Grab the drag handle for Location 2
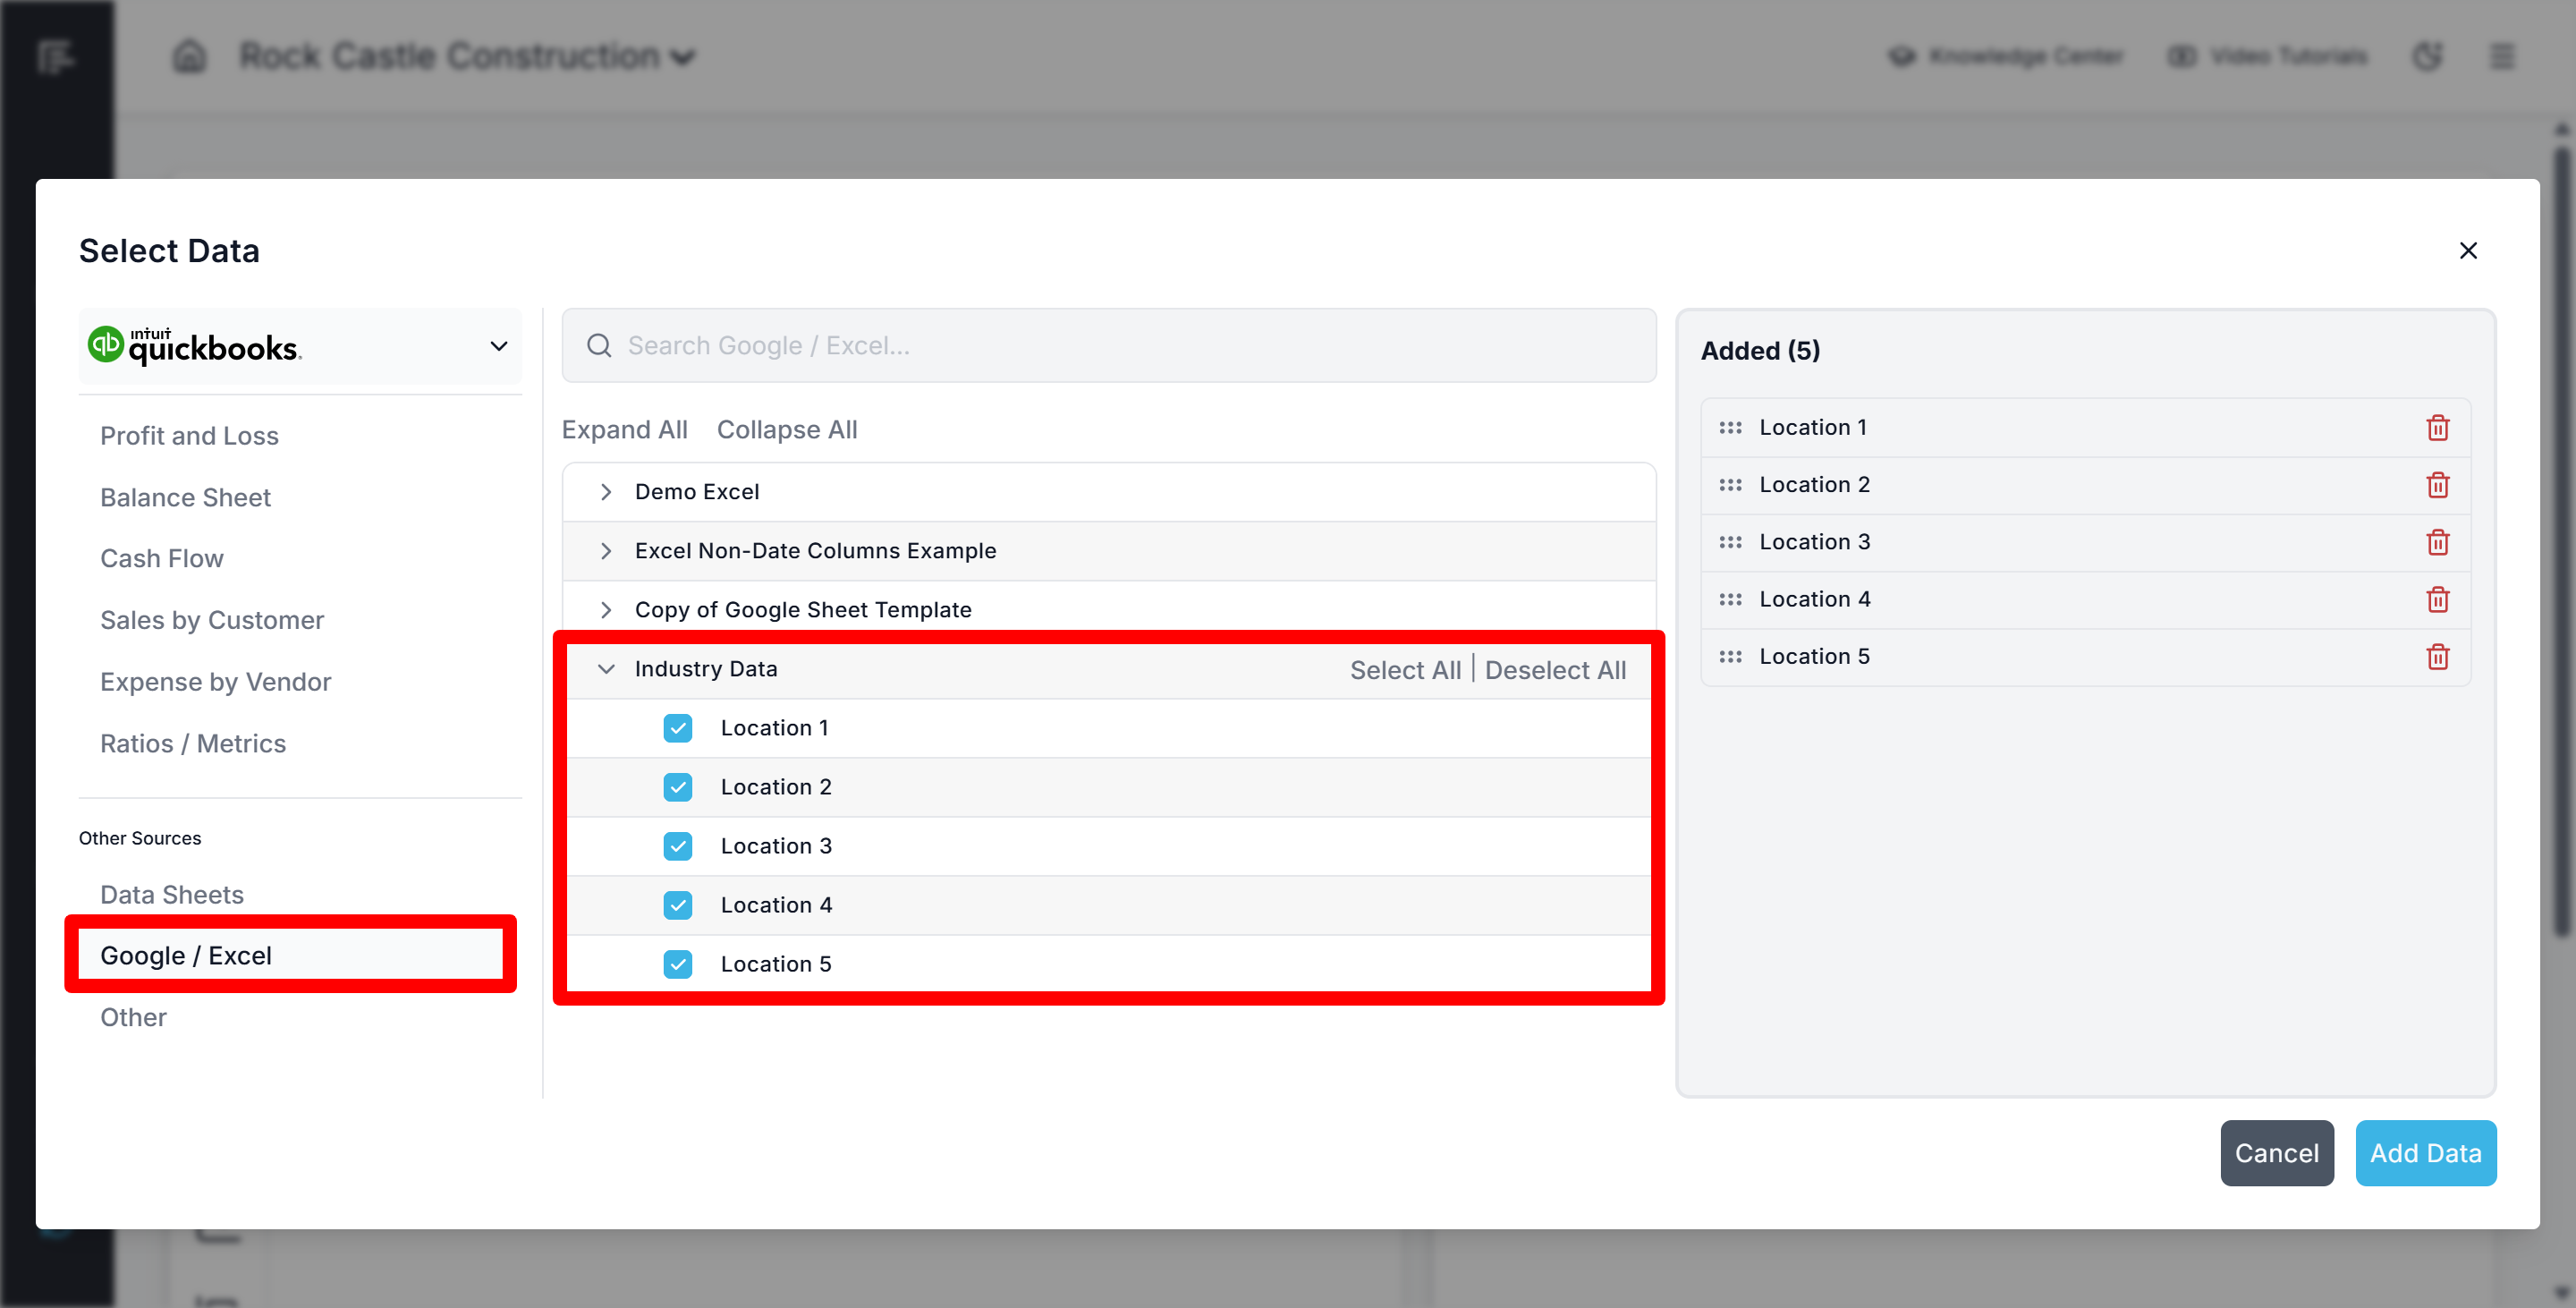Screen dimensions: 2576x1308 [1730, 485]
